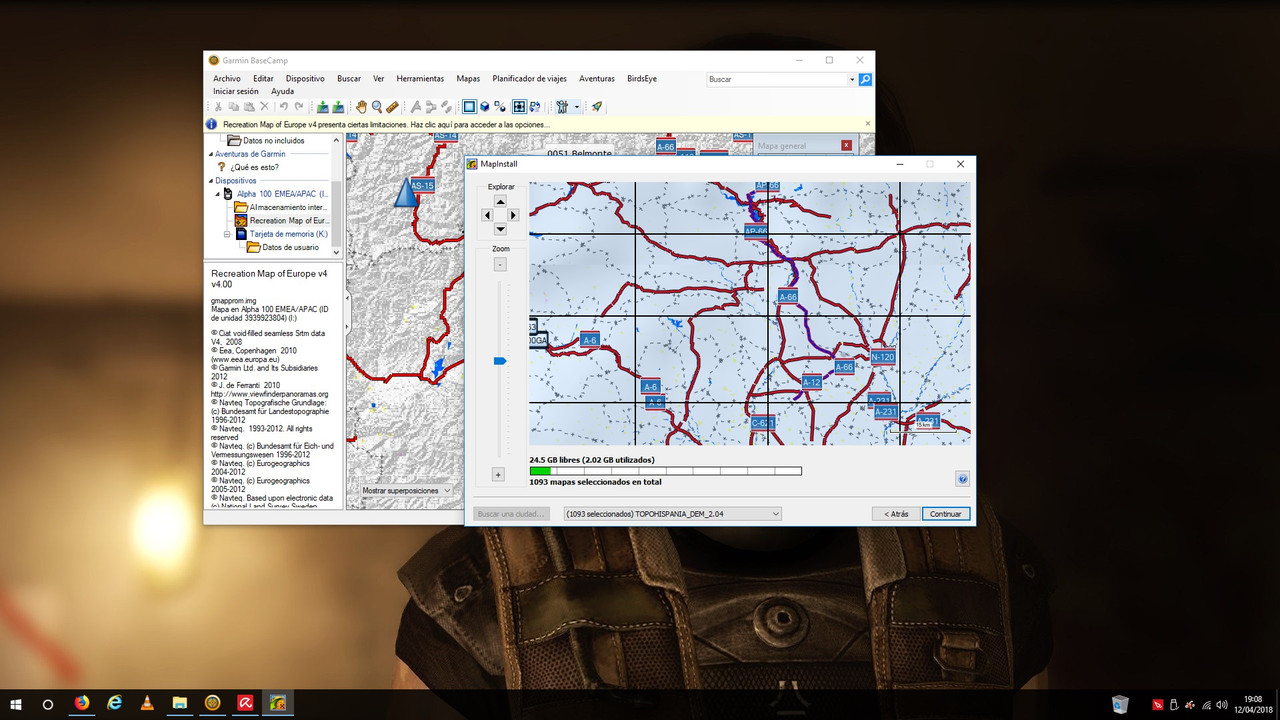Viewport: 1280px width, 720px height.
Task: Click the Send to device icon
Action: (322, 106)
